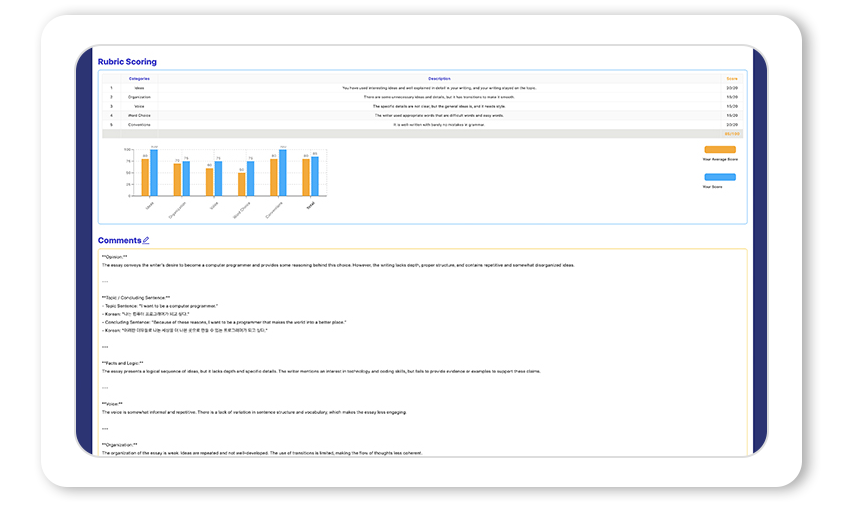Click the orange Score column header

[x=731, y=79]
